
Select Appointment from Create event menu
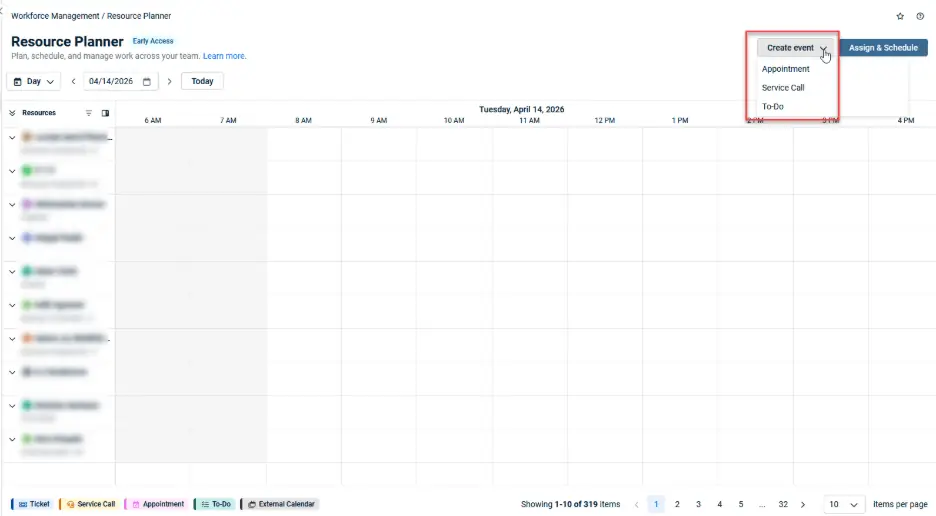786,69
